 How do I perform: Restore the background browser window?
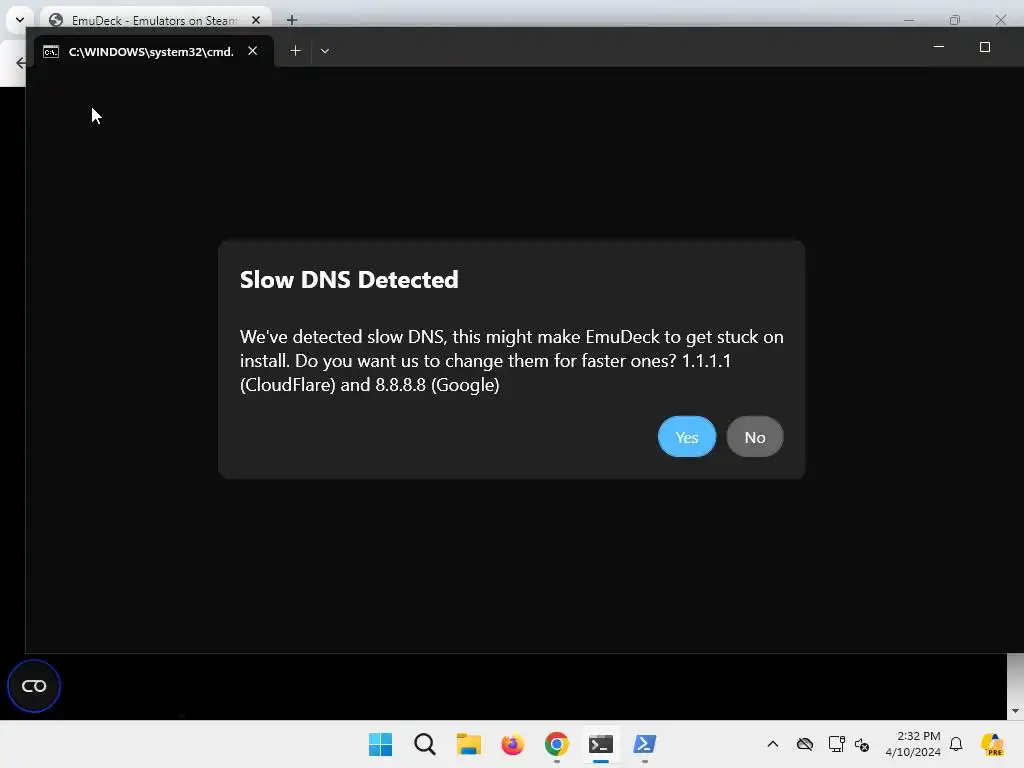click(955, 20)
